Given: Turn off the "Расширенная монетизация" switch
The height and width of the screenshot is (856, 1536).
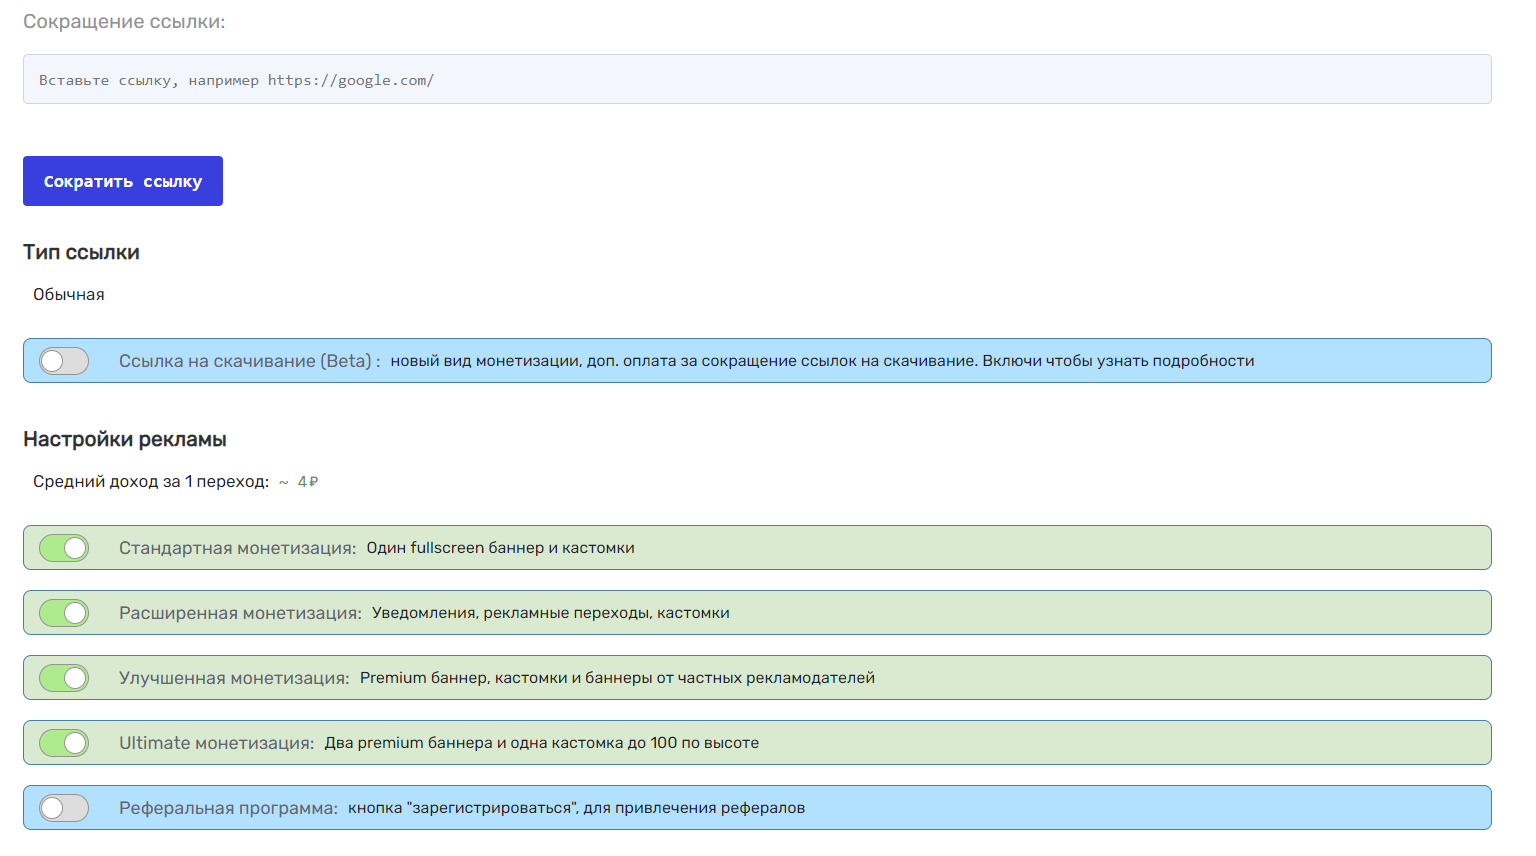Looking at the screenshot, I should pyautogui.click(x=64, y=613).
